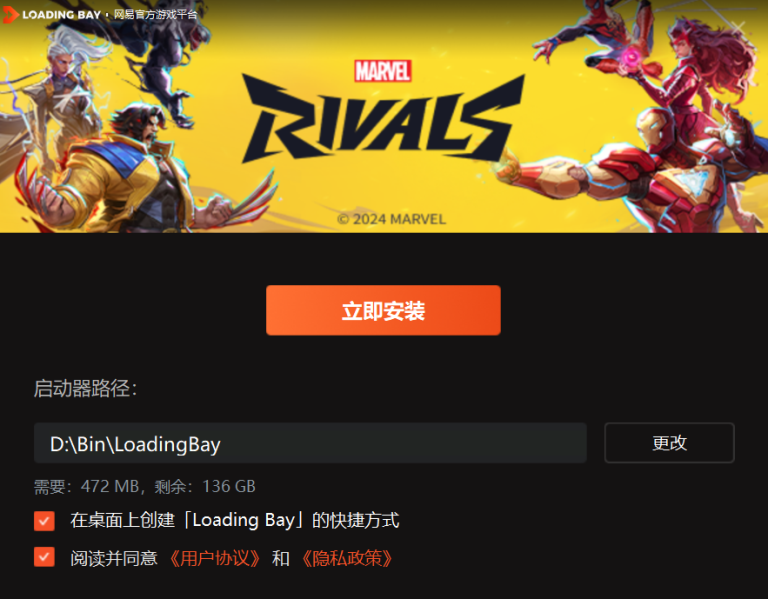Uncheck the desktop shortcut checkbox
Screen dimensions: 768x599
(x=44, y=521)
